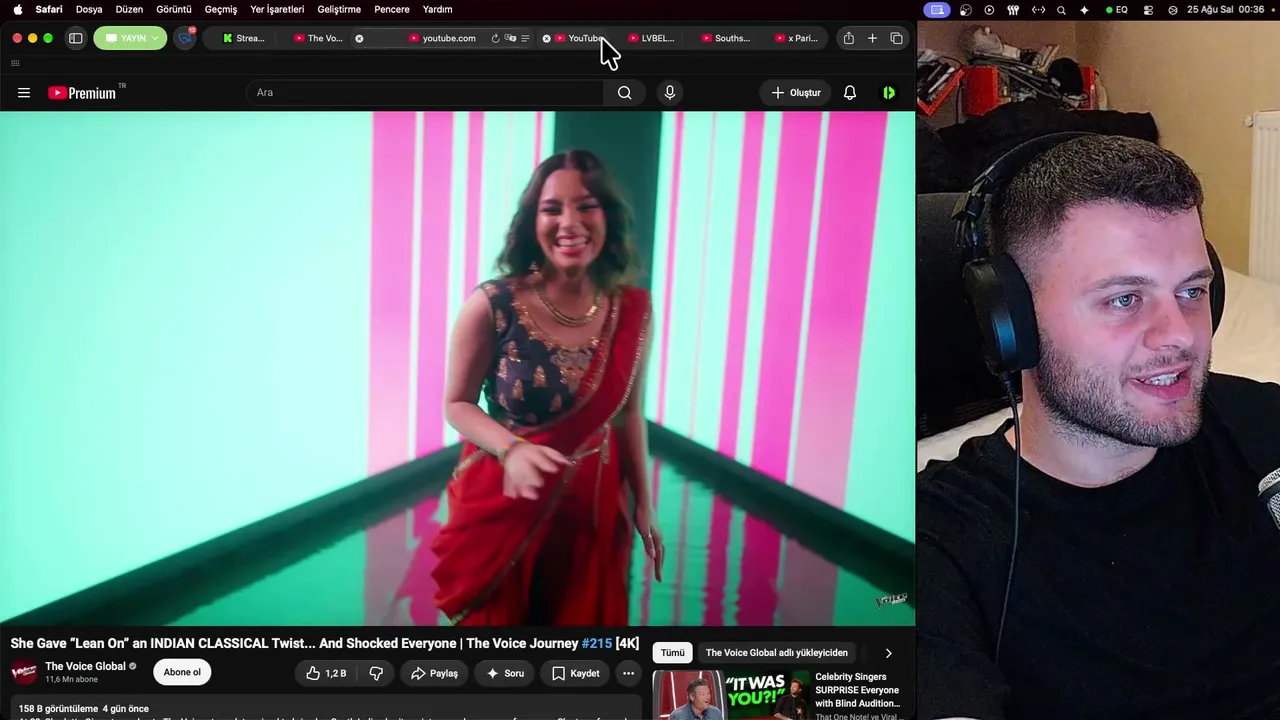
Task: Open the sparkle menu bar icon
Action: click(x=1084, y=9)
